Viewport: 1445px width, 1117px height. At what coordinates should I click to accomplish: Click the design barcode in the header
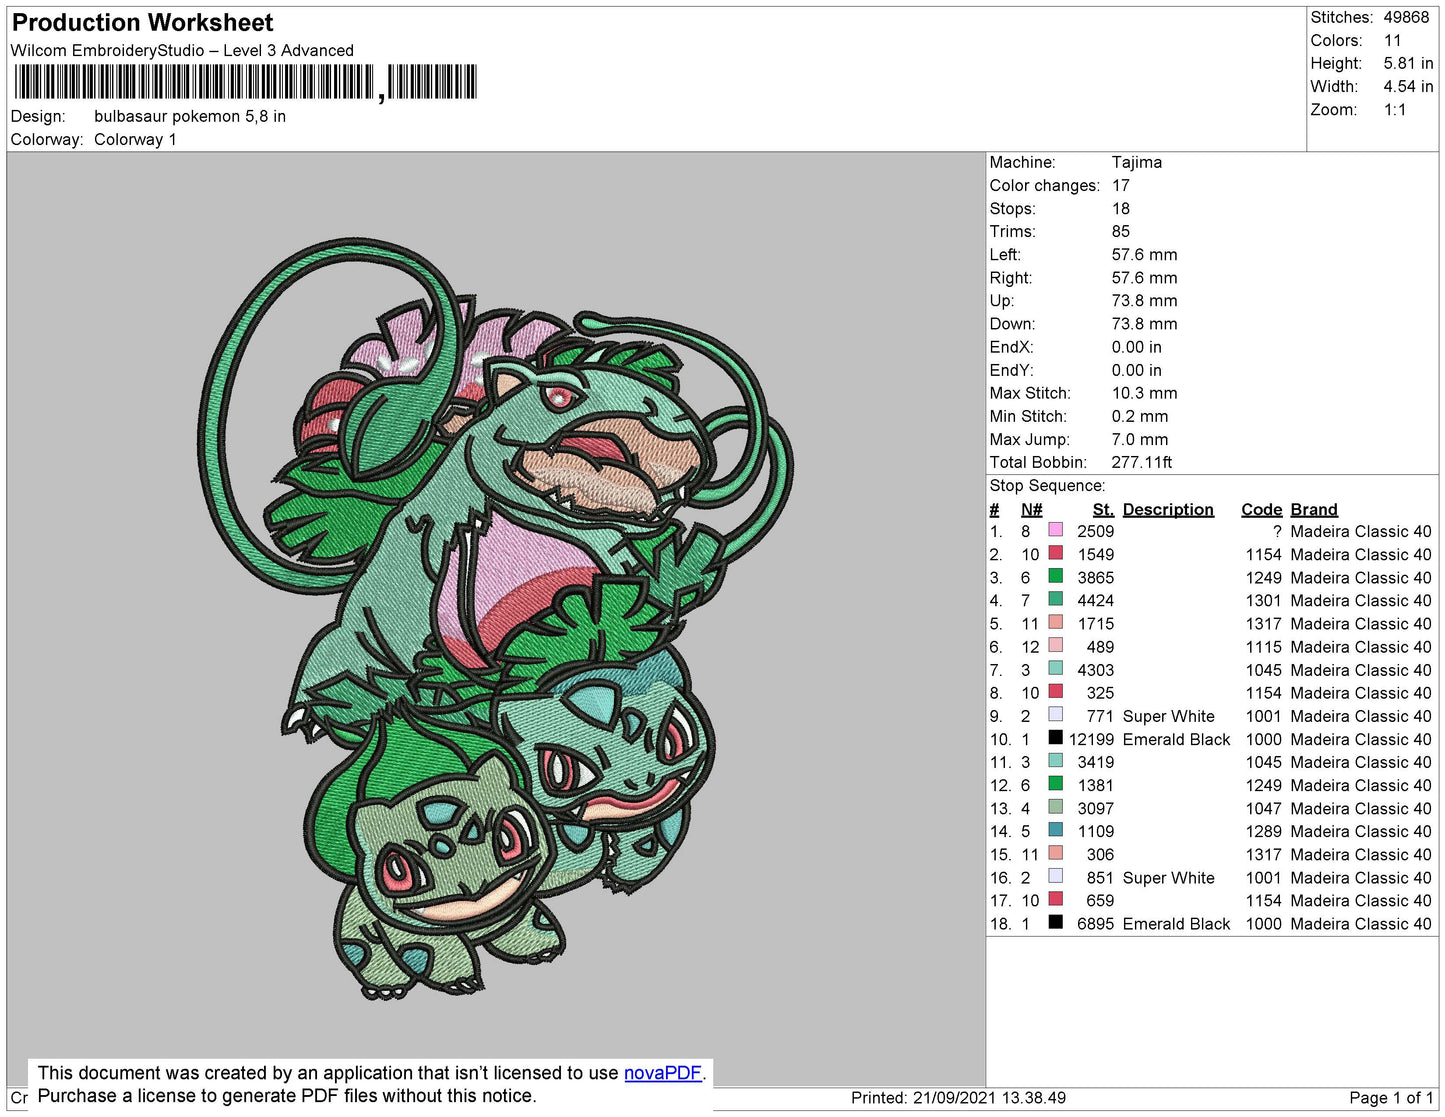click(246, 82)
